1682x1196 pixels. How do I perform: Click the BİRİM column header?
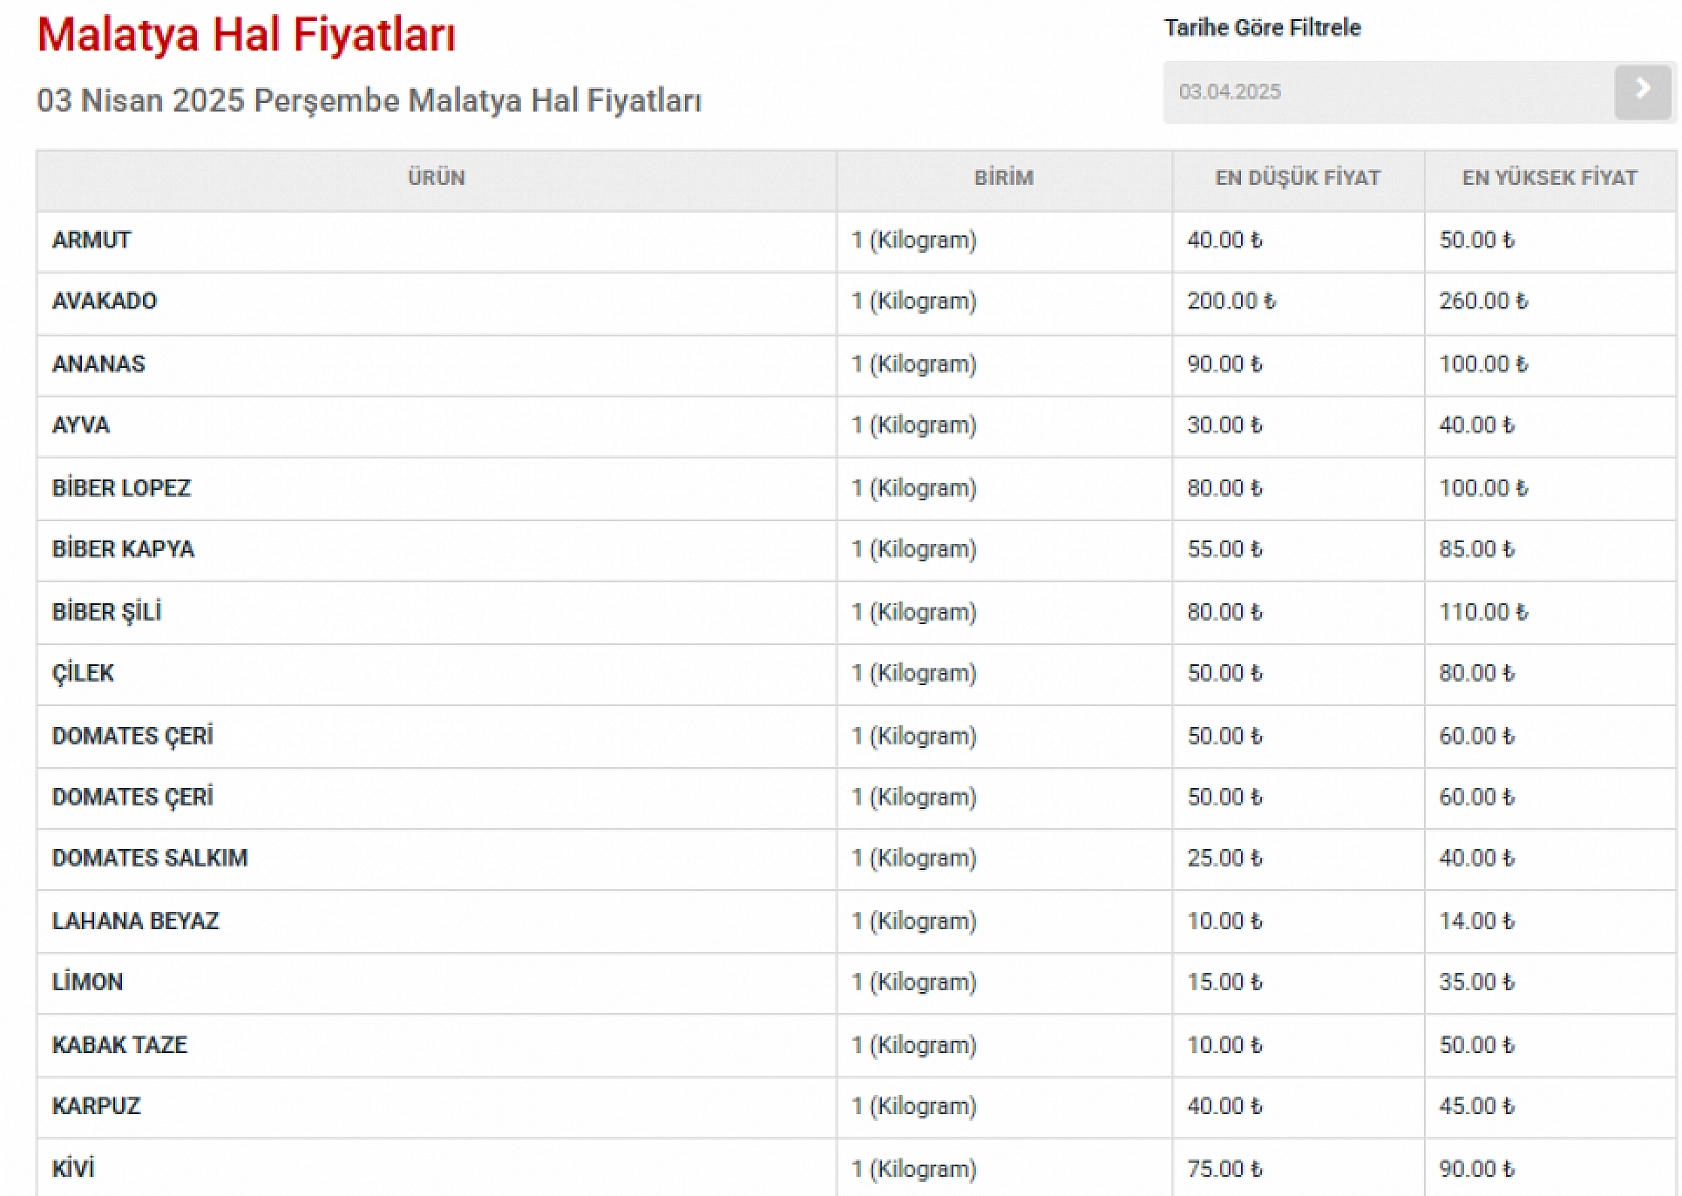(1003, 178)
